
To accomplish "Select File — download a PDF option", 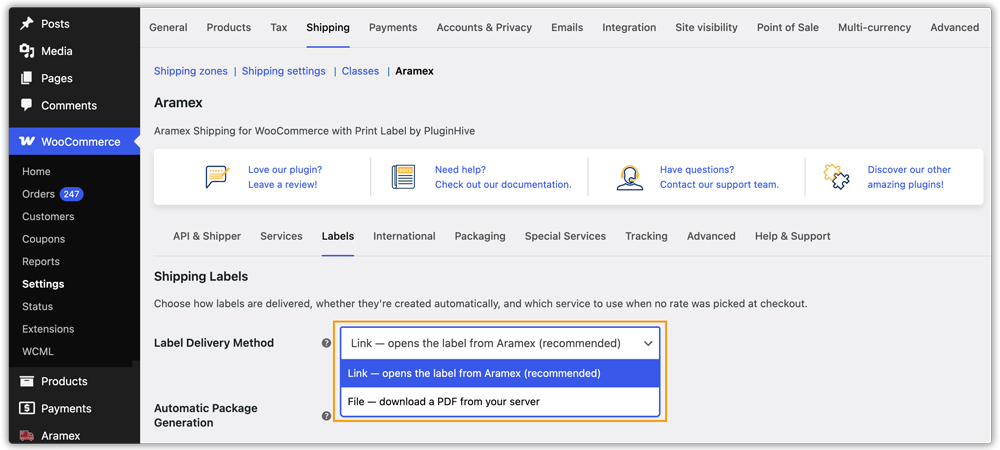I will click(500, 402).
